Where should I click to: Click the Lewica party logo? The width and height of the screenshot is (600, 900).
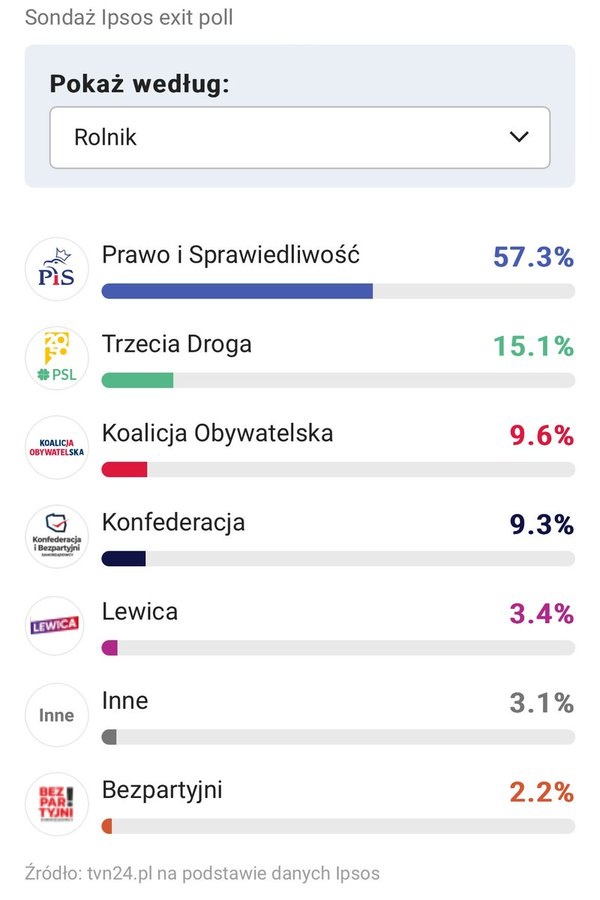pos(57,626)
